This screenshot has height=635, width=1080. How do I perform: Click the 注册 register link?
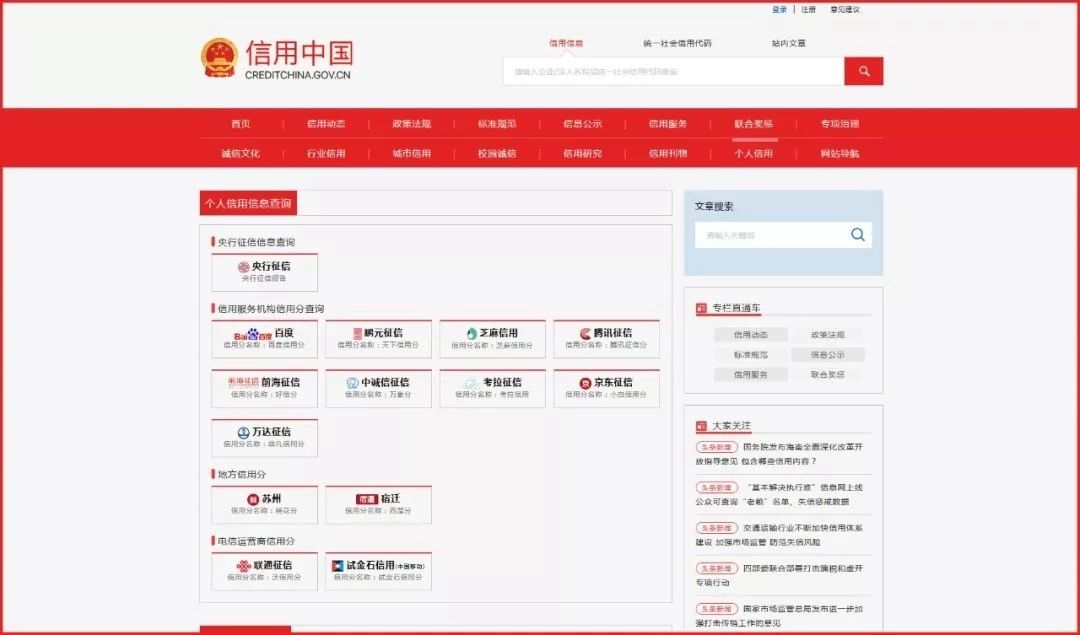coord(808,9)
